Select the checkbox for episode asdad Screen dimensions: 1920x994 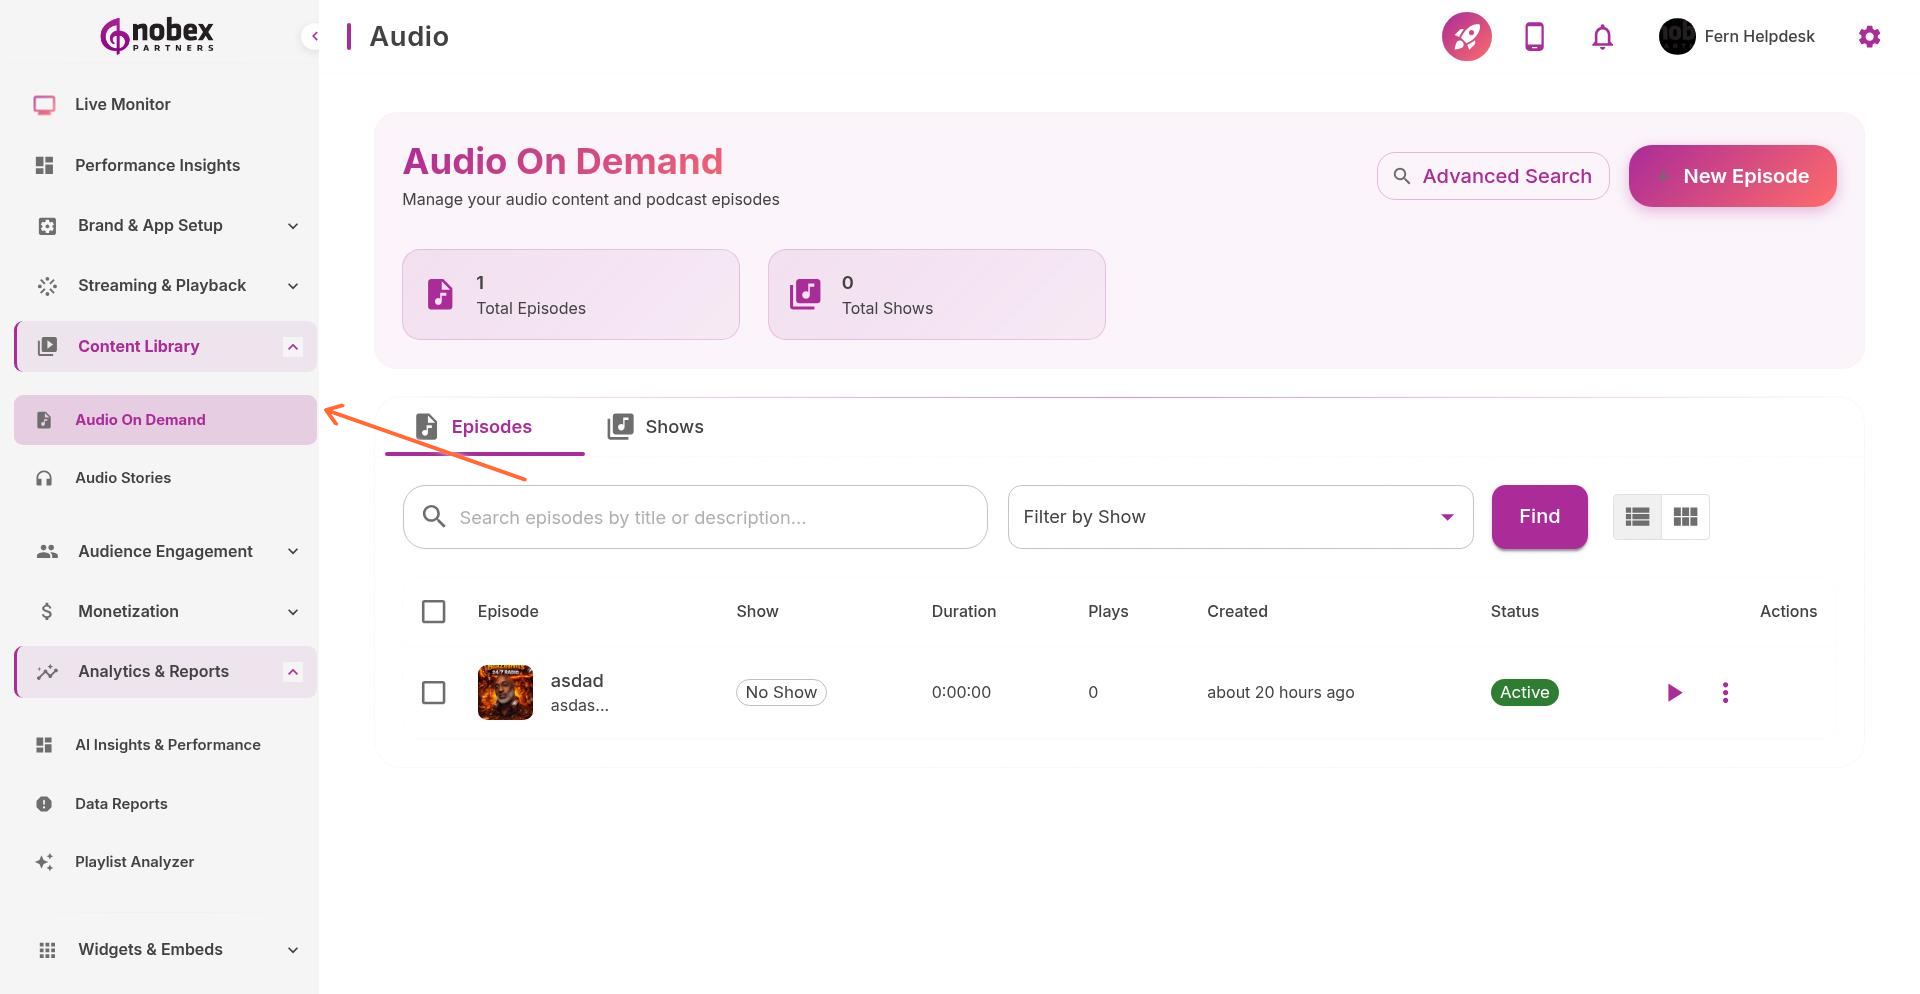point(433,692)
